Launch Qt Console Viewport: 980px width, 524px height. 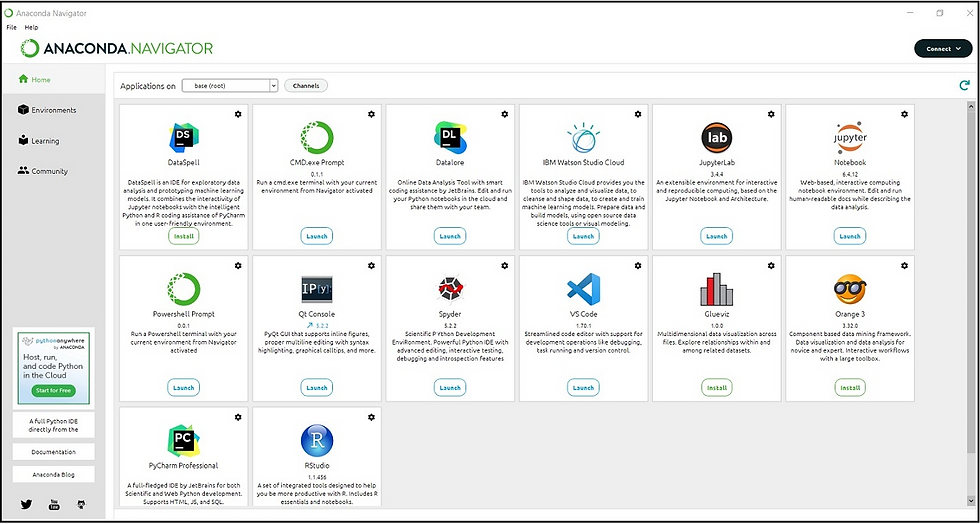tap(317, 388)
